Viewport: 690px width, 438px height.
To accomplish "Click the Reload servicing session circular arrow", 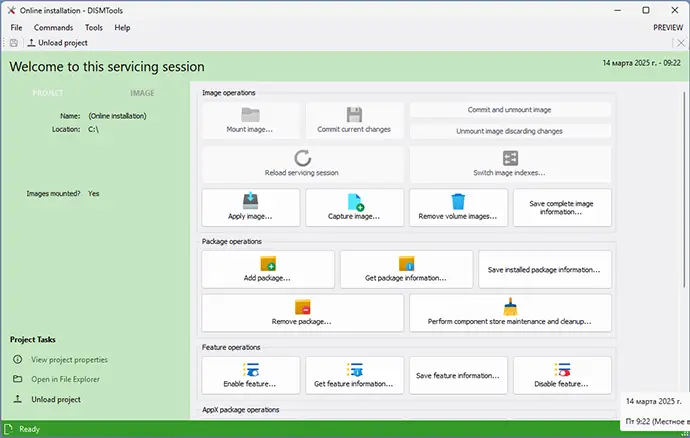I will point(302,158).
